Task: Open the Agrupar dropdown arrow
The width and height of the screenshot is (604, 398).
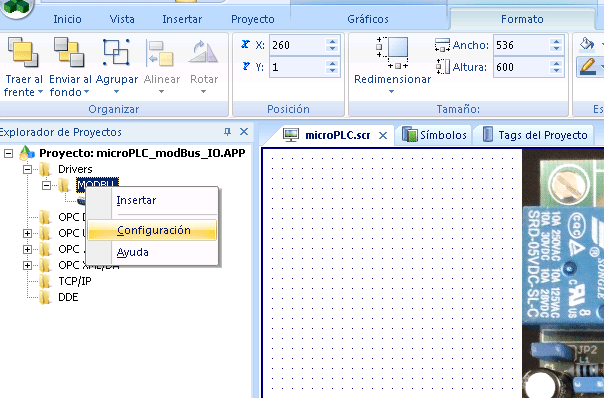Action: pos(116,92)
